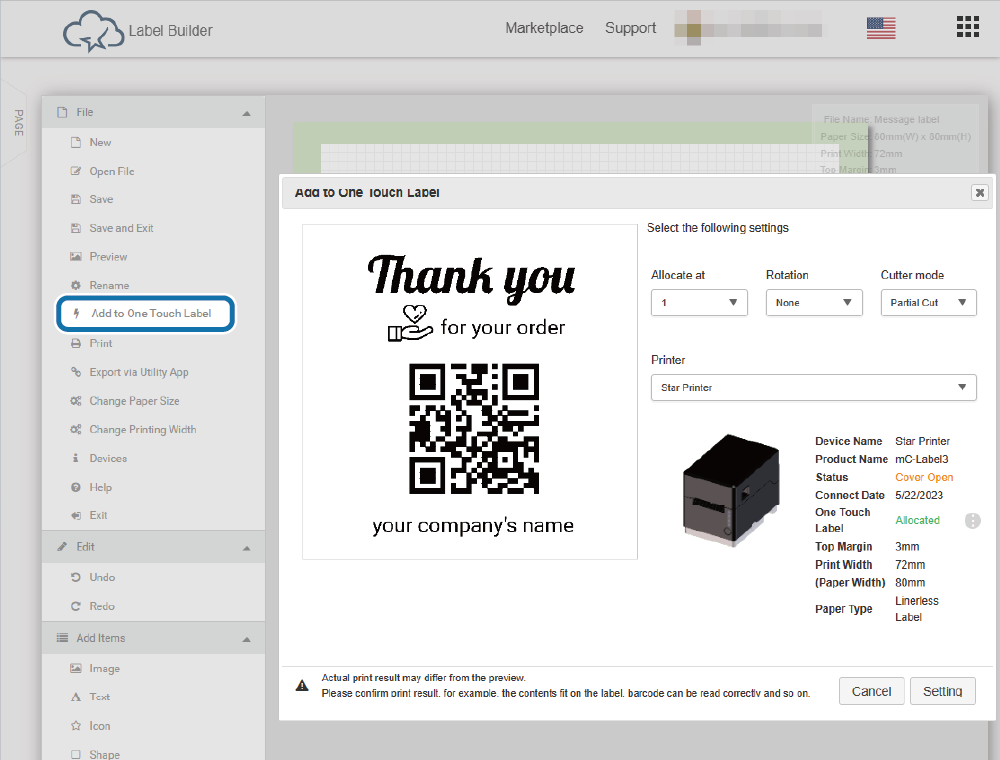Image resolution: width=1000 pixels, height=760 pixels.
Task: Click the label preview thumbnail
Action: coord(470,392)
